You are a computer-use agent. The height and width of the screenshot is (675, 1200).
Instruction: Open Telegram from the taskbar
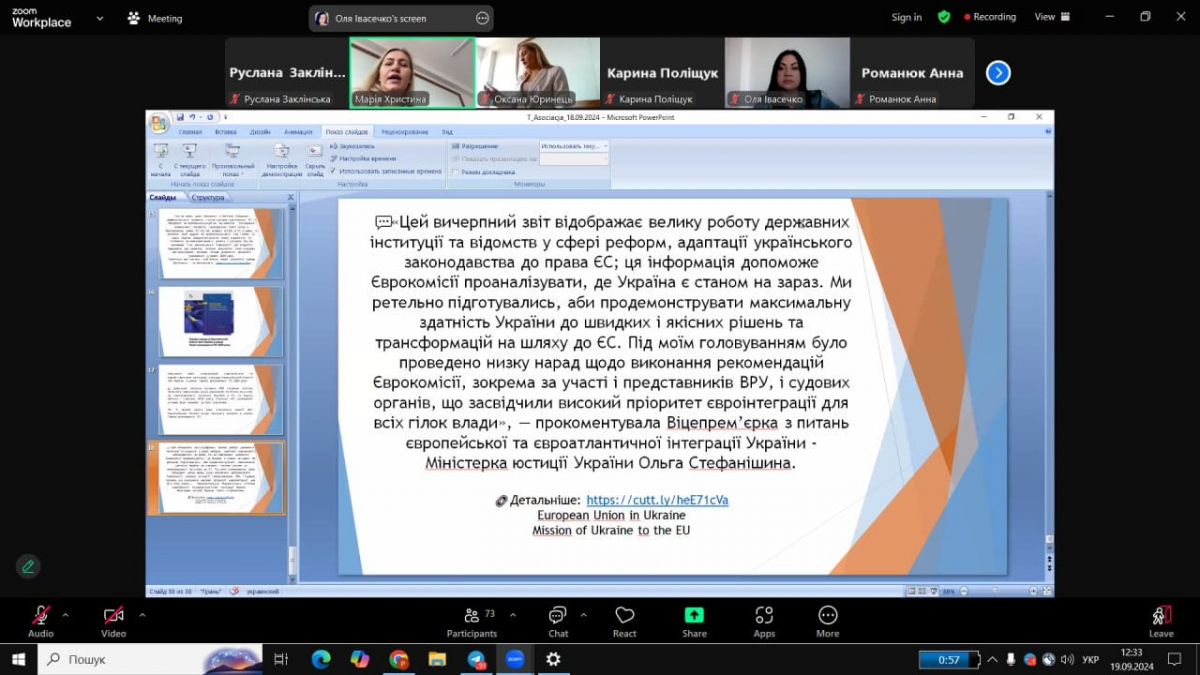tap(476, 659)
